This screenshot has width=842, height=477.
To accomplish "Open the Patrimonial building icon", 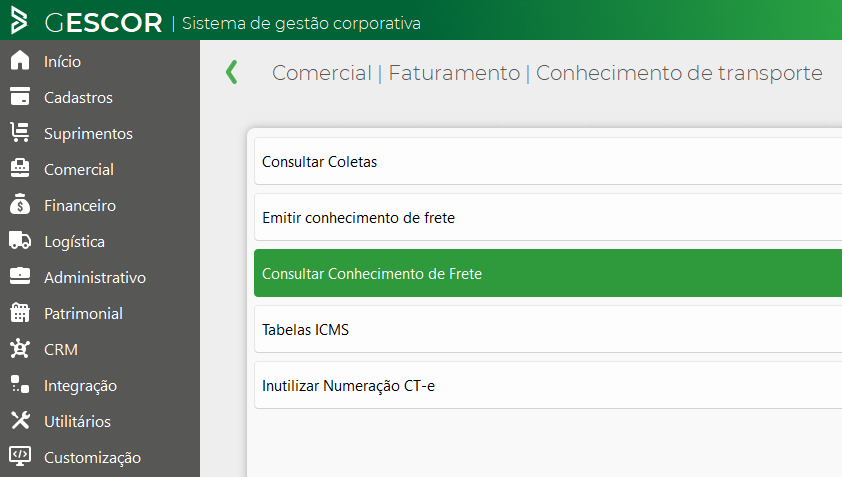I will pyautogui.click(x=20, y=312).
